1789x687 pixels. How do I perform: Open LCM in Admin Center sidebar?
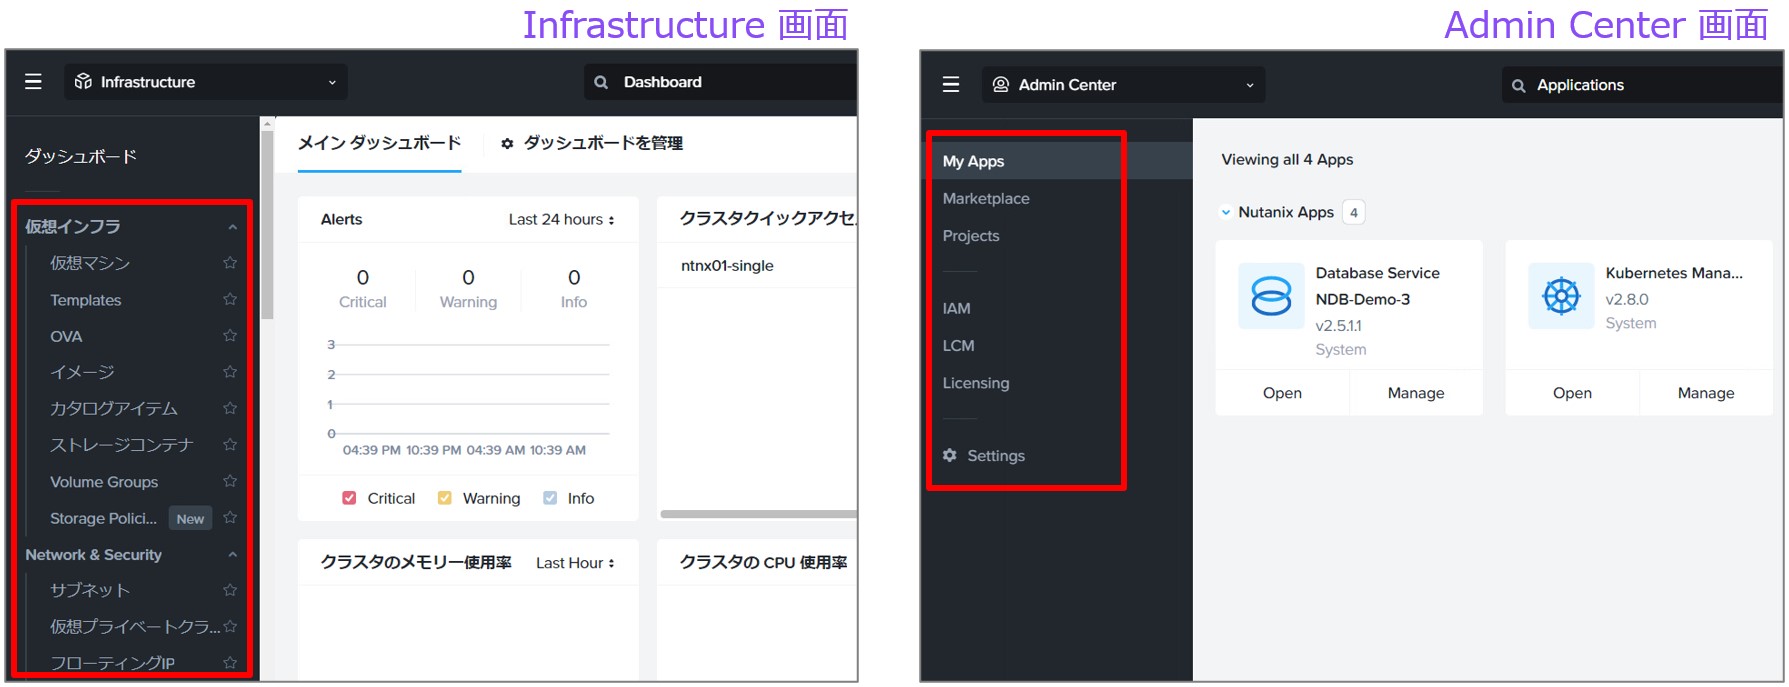point(958,345)
